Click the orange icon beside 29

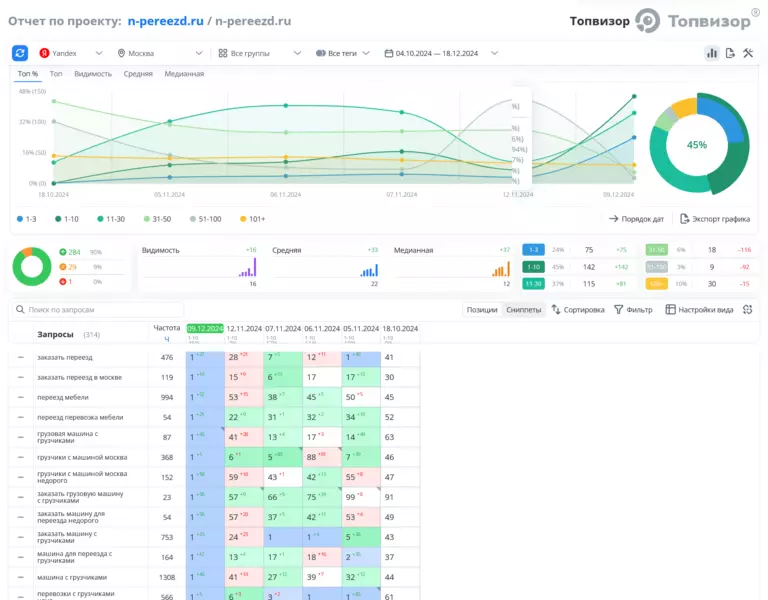63,267
